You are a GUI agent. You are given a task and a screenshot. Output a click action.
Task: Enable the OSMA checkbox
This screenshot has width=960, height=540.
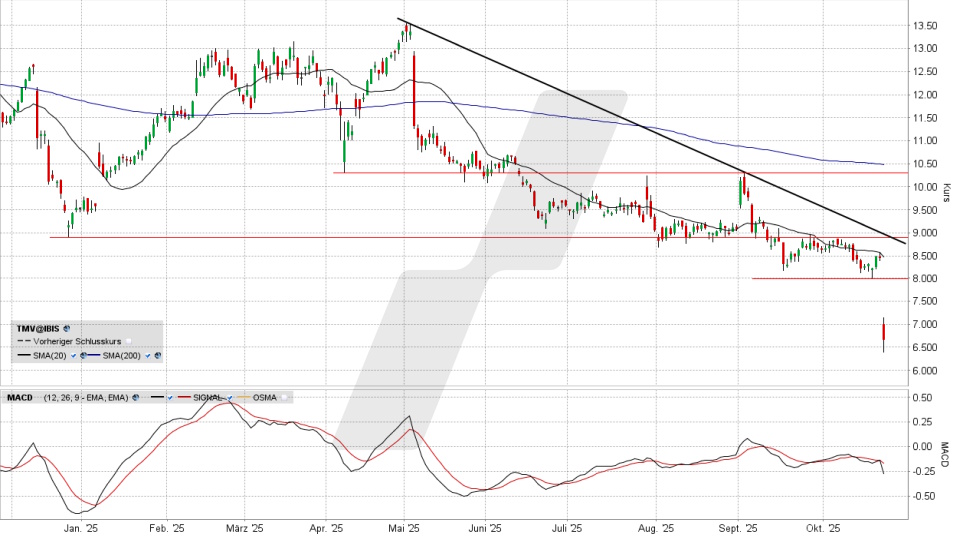coord(284,397)
